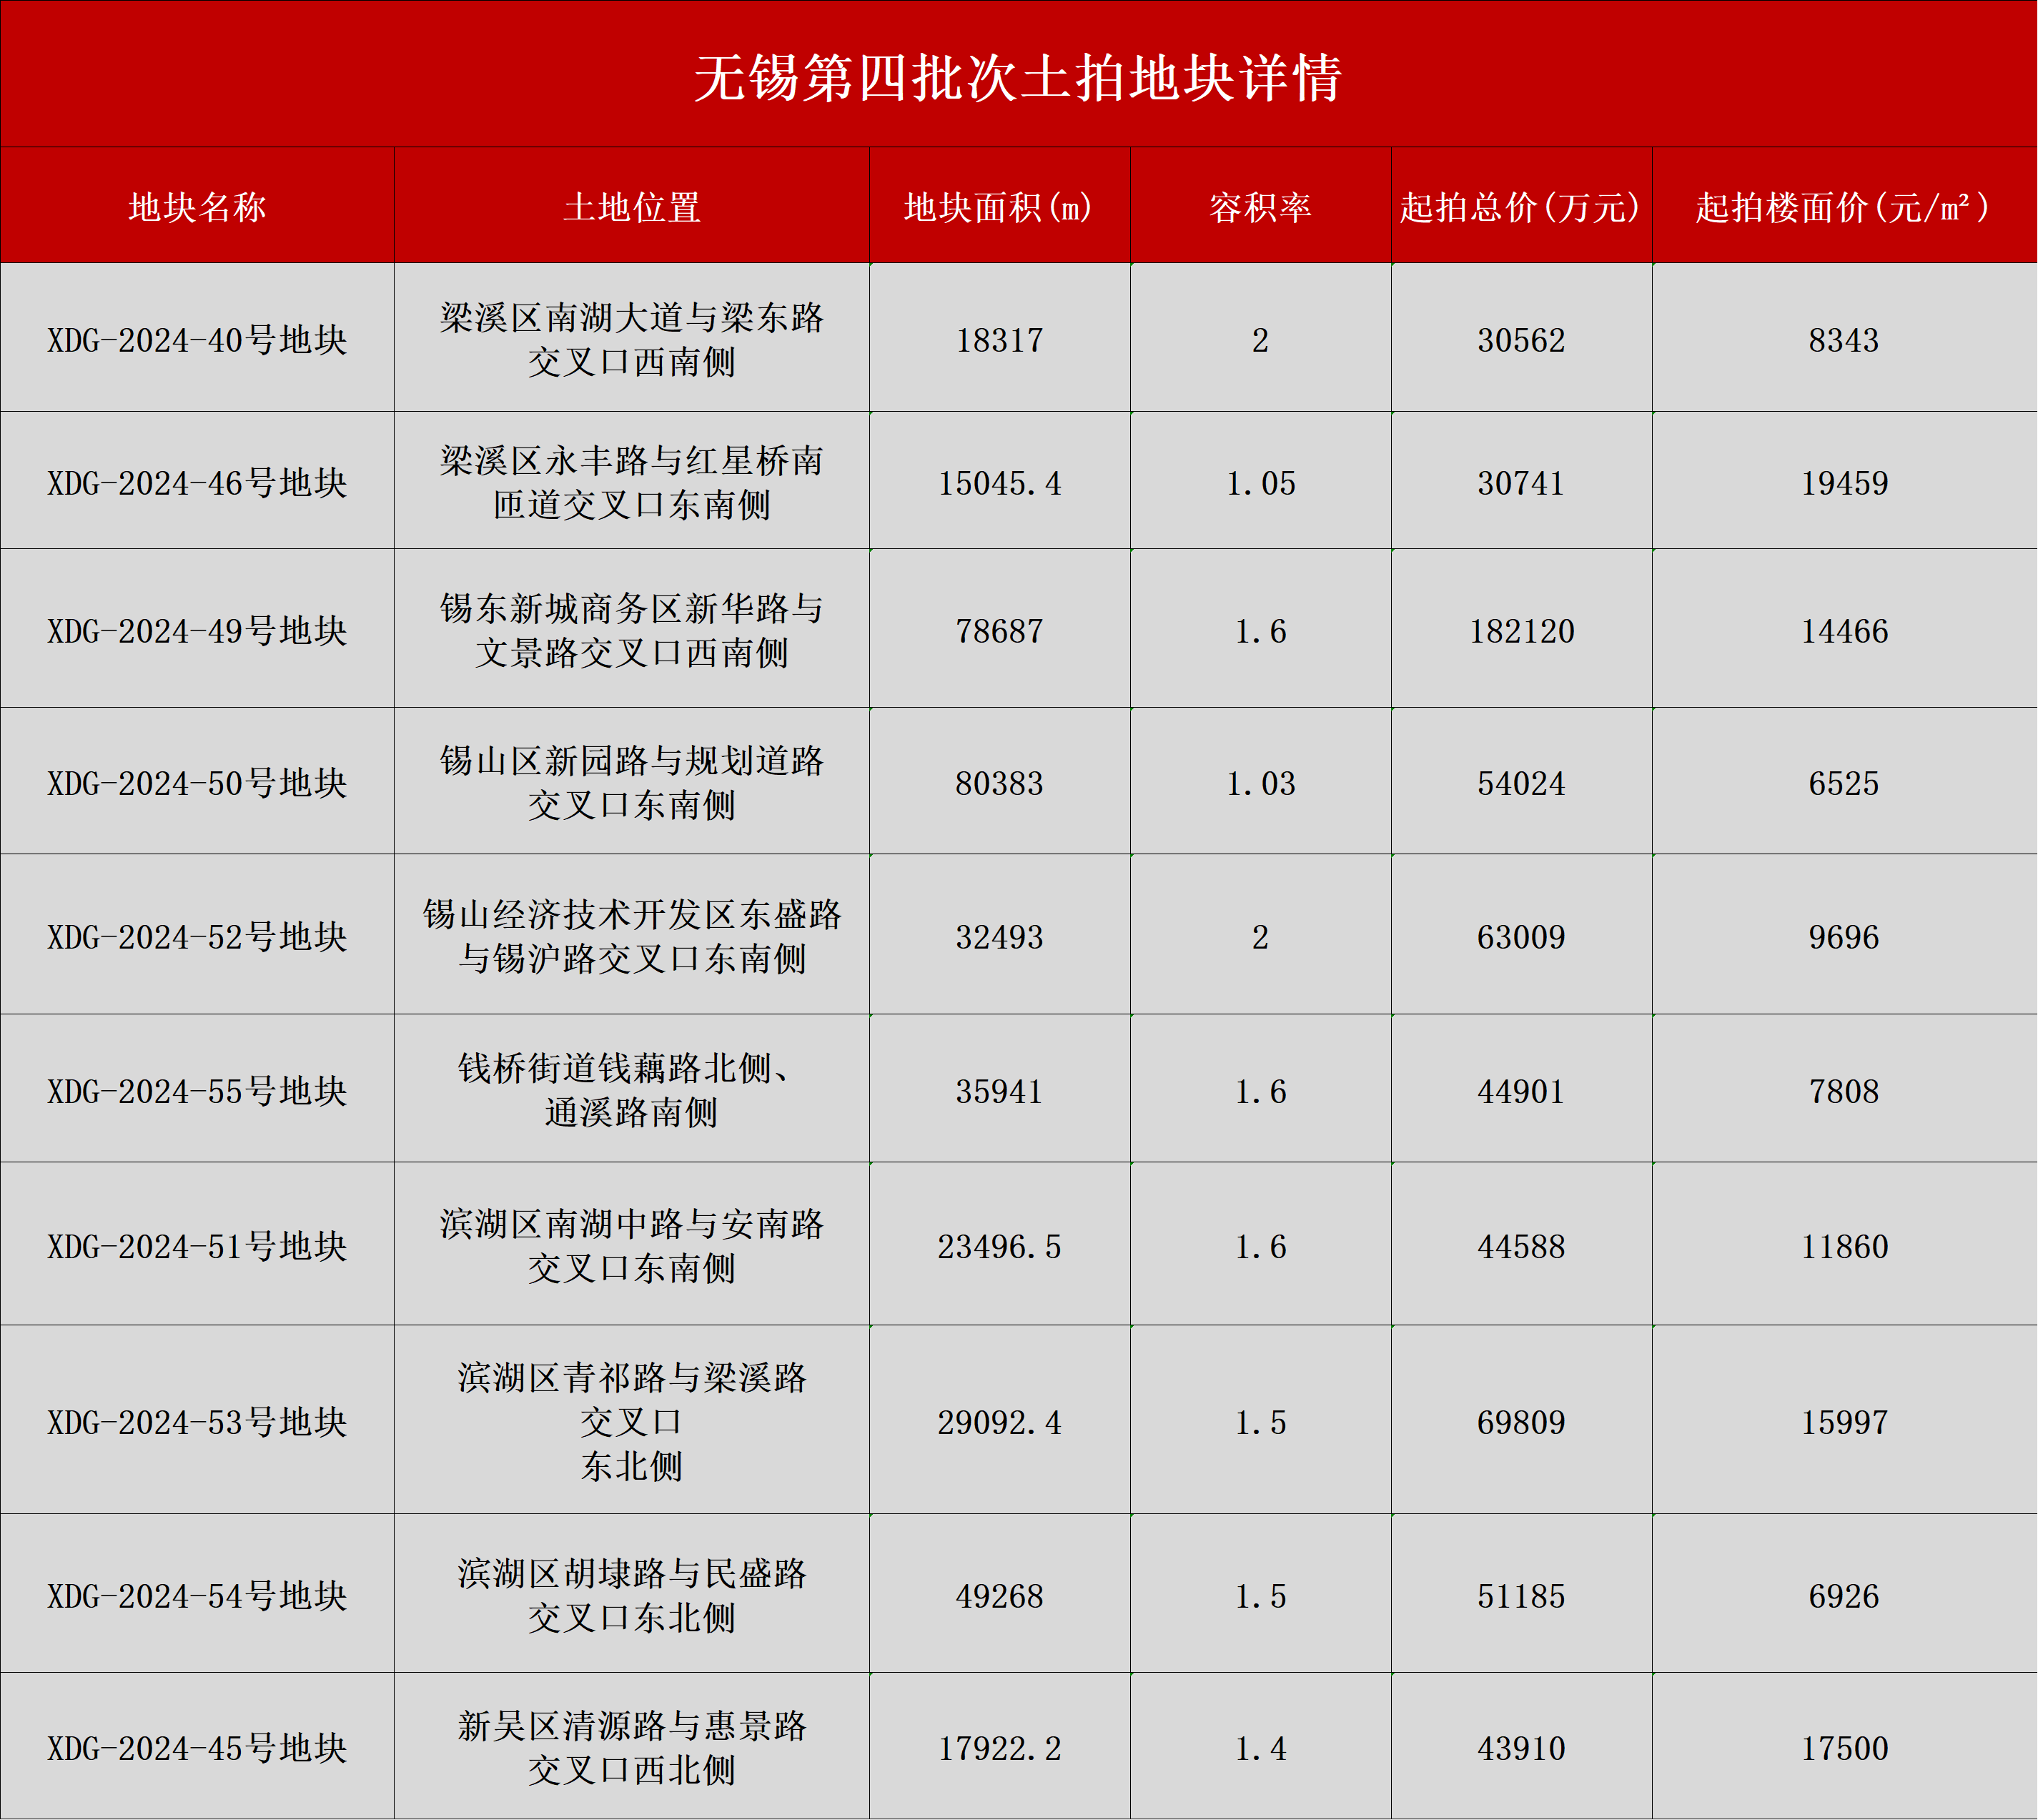The width and height of the screenshot is (2038, 1820).
Task: Click floor price value 17500
Action: [1845, 1749]
